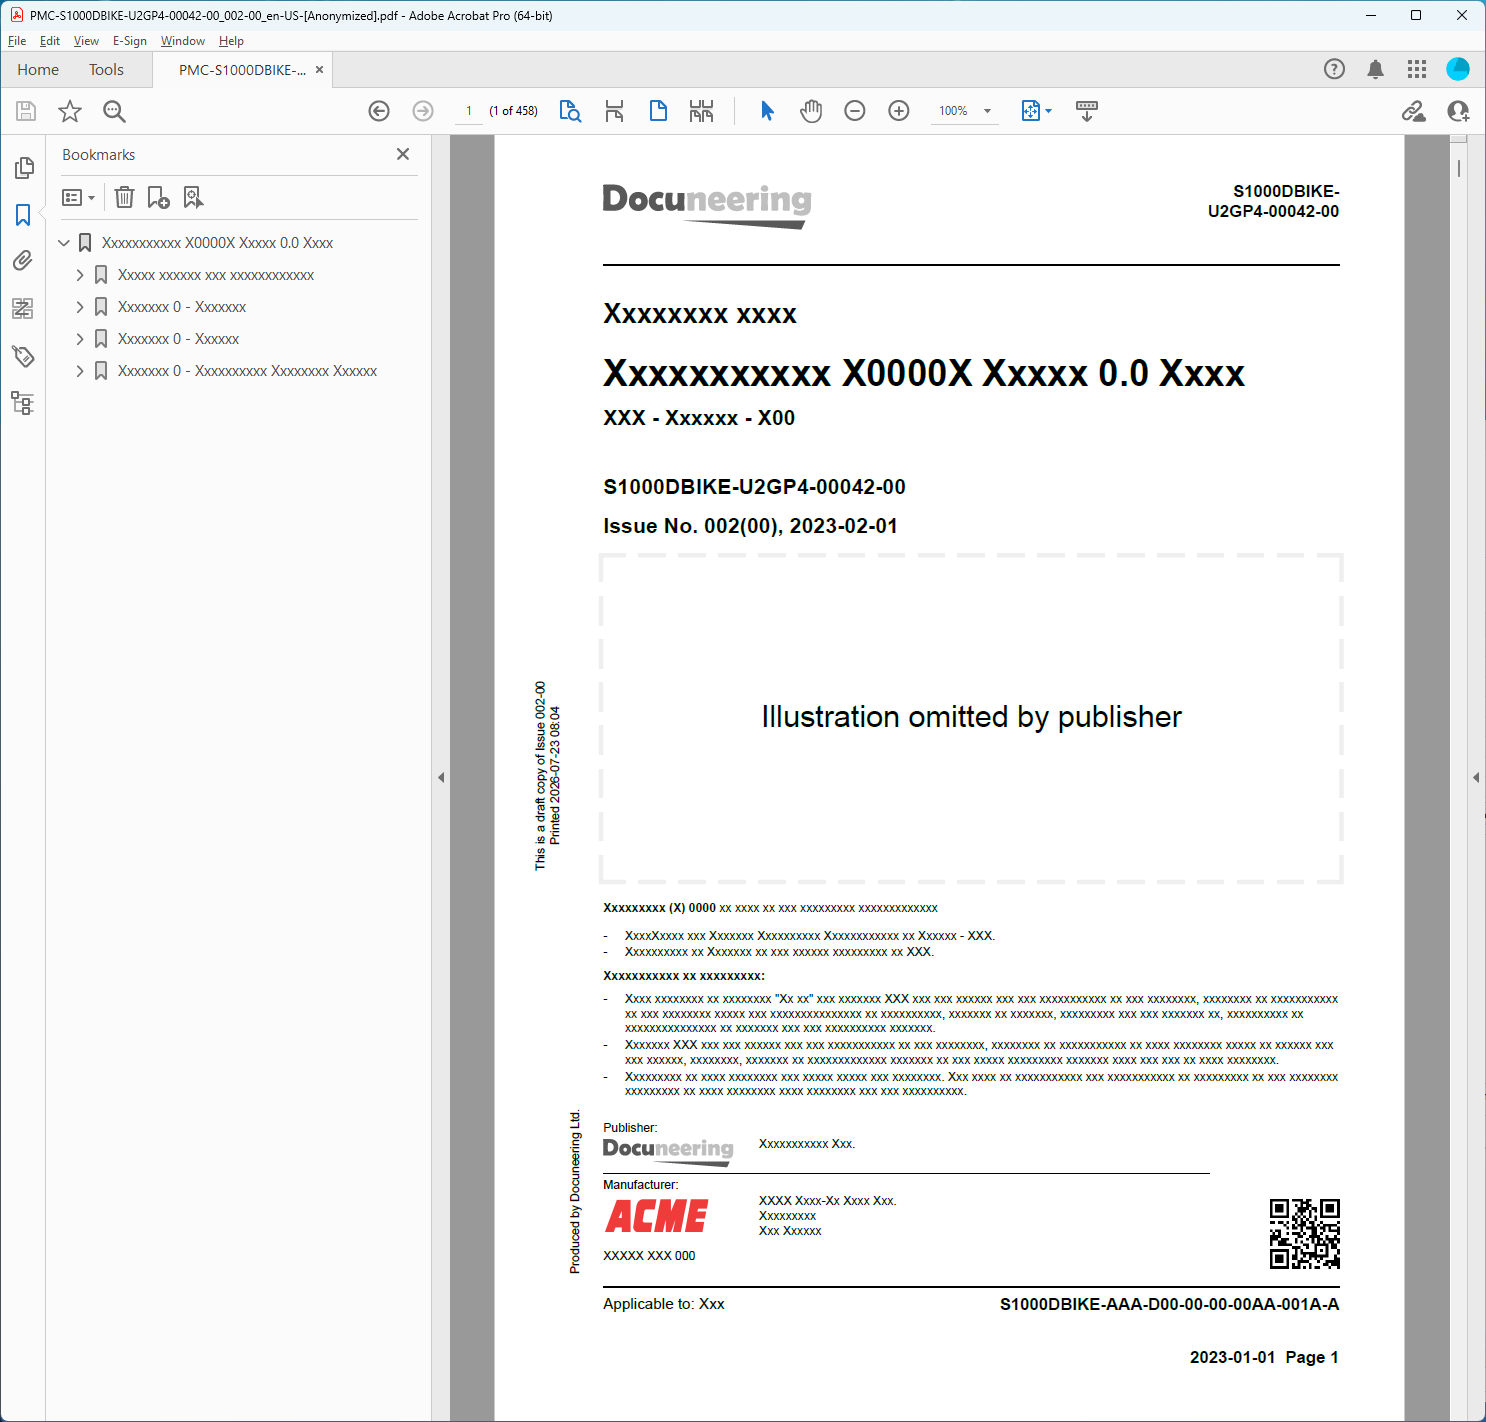Expand the Xxxxxxx 0 - Xxxxxx bookmark
The width and height of the screenshot is (1486, 1422).
80,339
